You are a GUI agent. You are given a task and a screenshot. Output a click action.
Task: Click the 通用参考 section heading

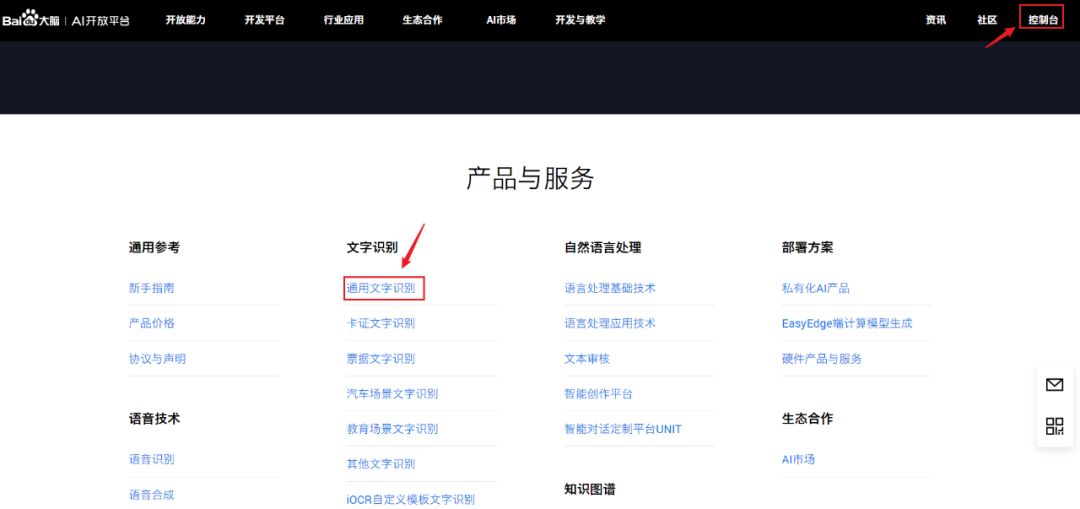[154, 247]
